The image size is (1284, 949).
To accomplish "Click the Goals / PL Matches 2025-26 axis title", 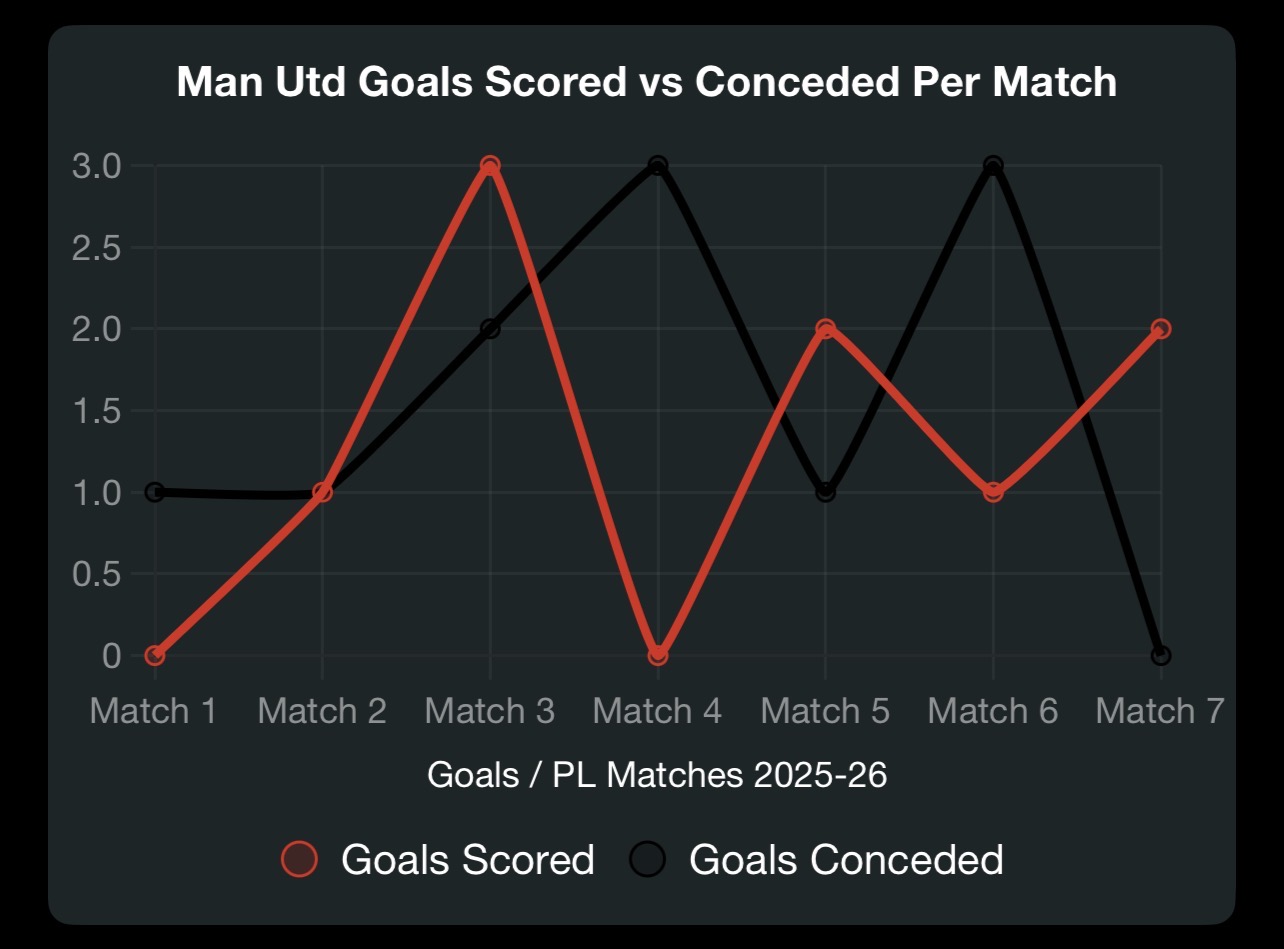I will click(x=657, y=774).
